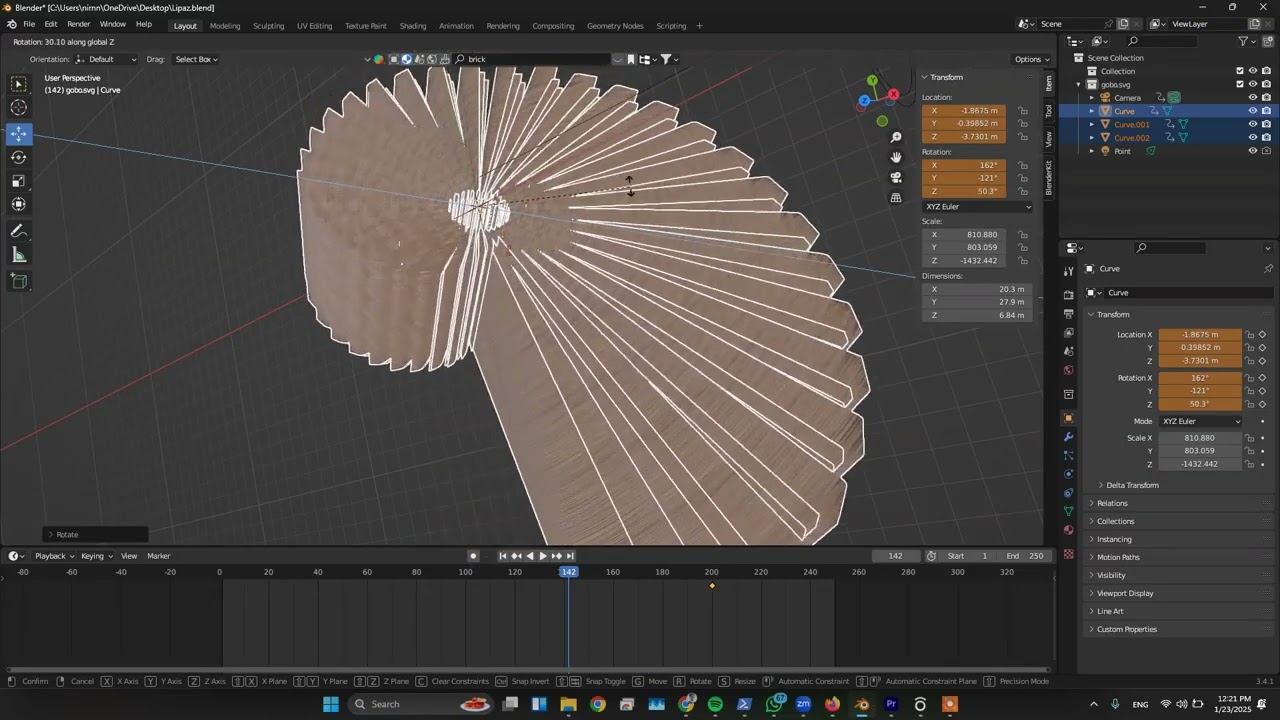Select the Scale tool
1280x720 pixels.
point(19,181)
